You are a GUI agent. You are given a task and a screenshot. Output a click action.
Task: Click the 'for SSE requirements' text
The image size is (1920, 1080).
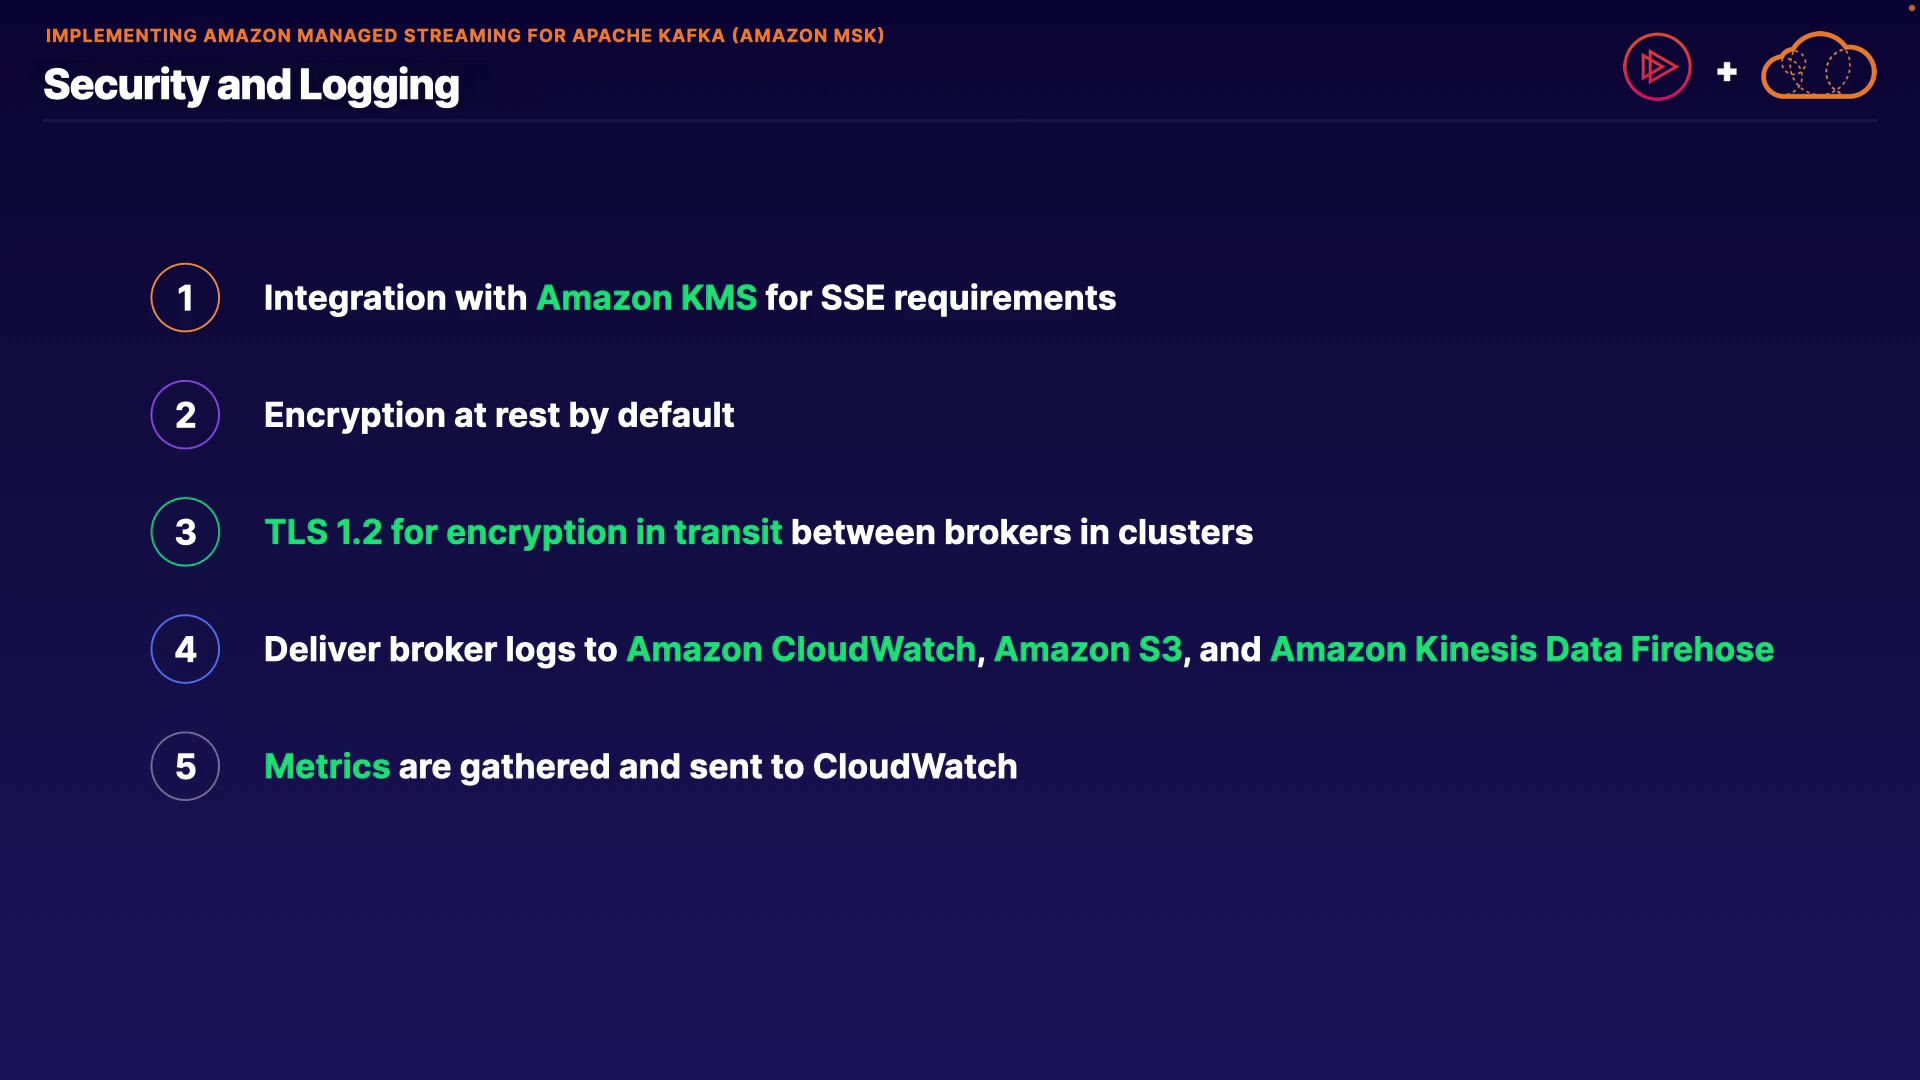click(940, 298)
